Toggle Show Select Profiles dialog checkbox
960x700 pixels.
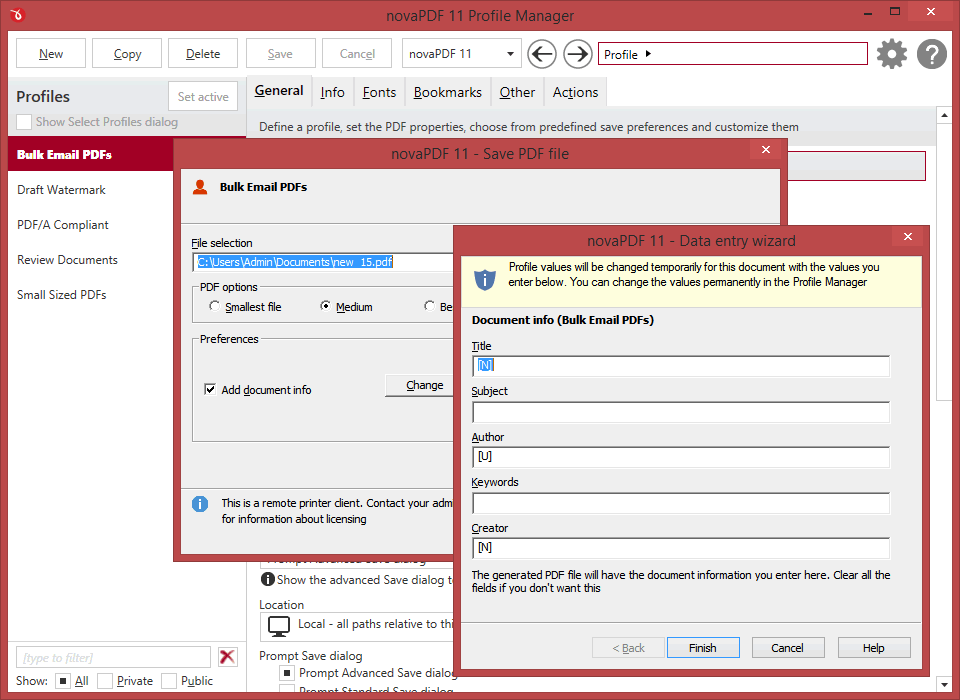coord(24,122)
